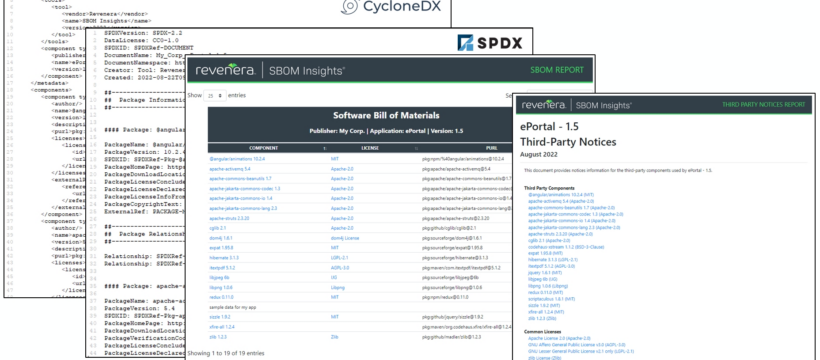
Task: Open codehaus-xstream 1.1.2 (BSD-3-Clause) notice link
Action: (x=566, y=246)
